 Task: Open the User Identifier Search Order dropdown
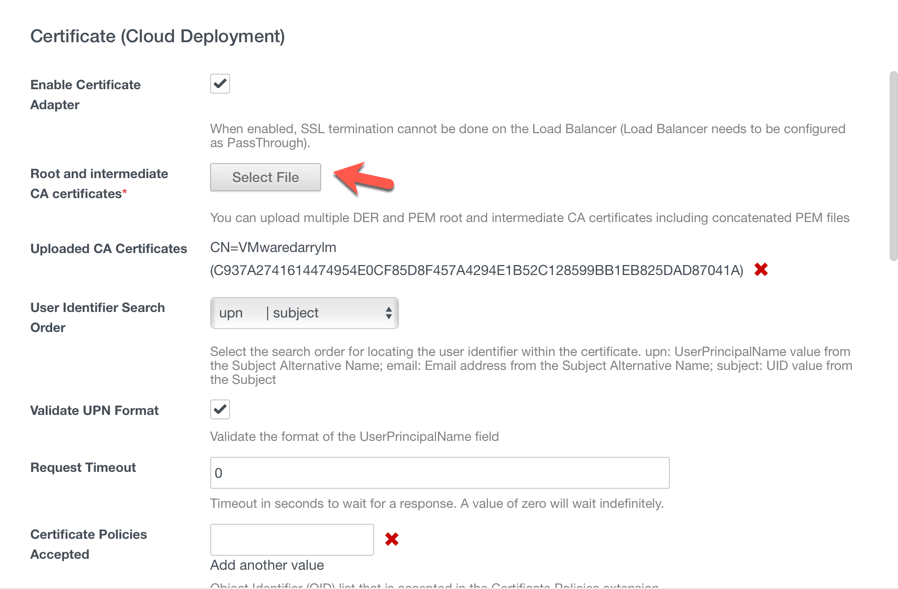(304, 313)
